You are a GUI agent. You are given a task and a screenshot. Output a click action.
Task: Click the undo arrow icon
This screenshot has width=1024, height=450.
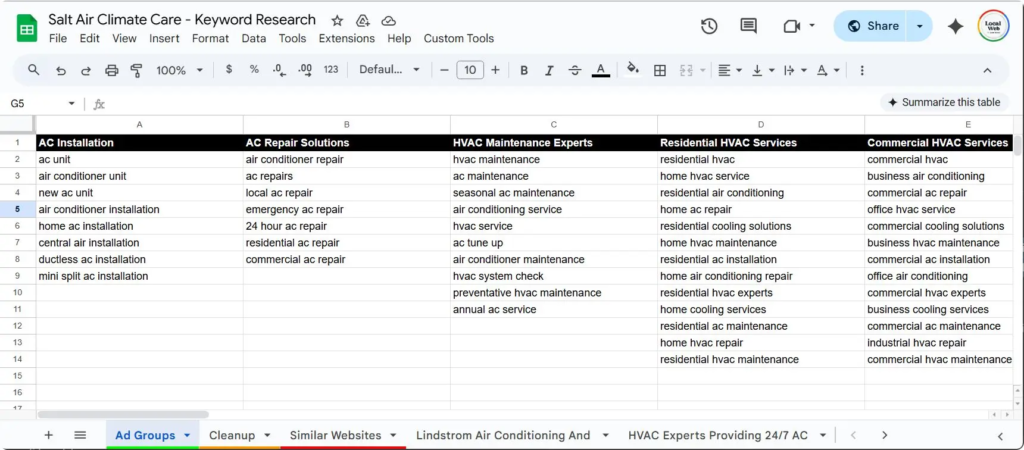[61, 70]
